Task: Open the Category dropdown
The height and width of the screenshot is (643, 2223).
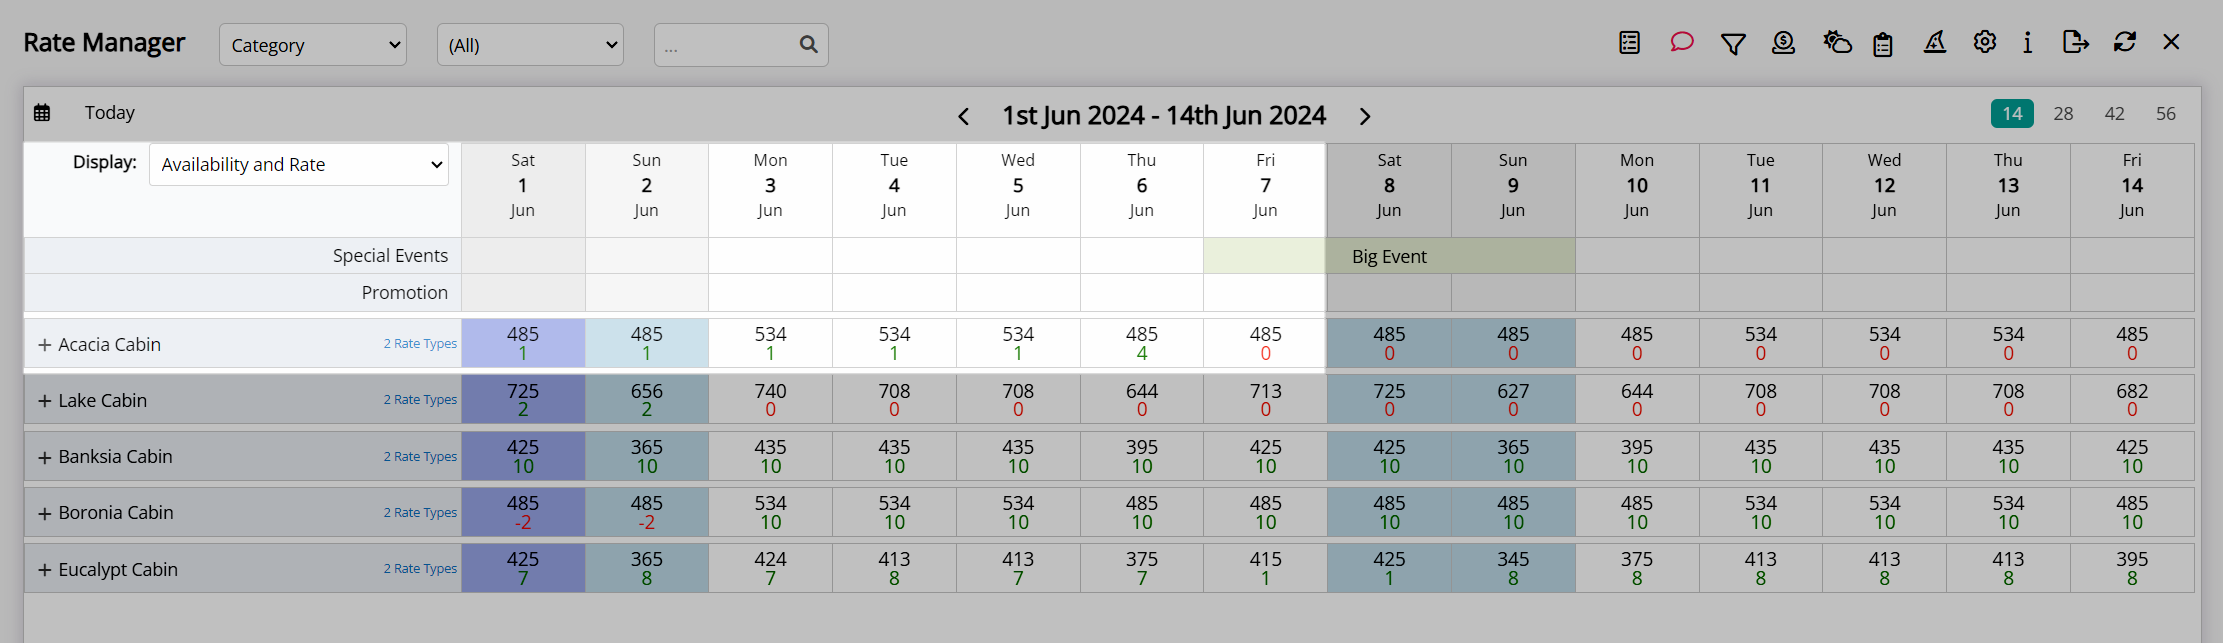Action: 313,45
